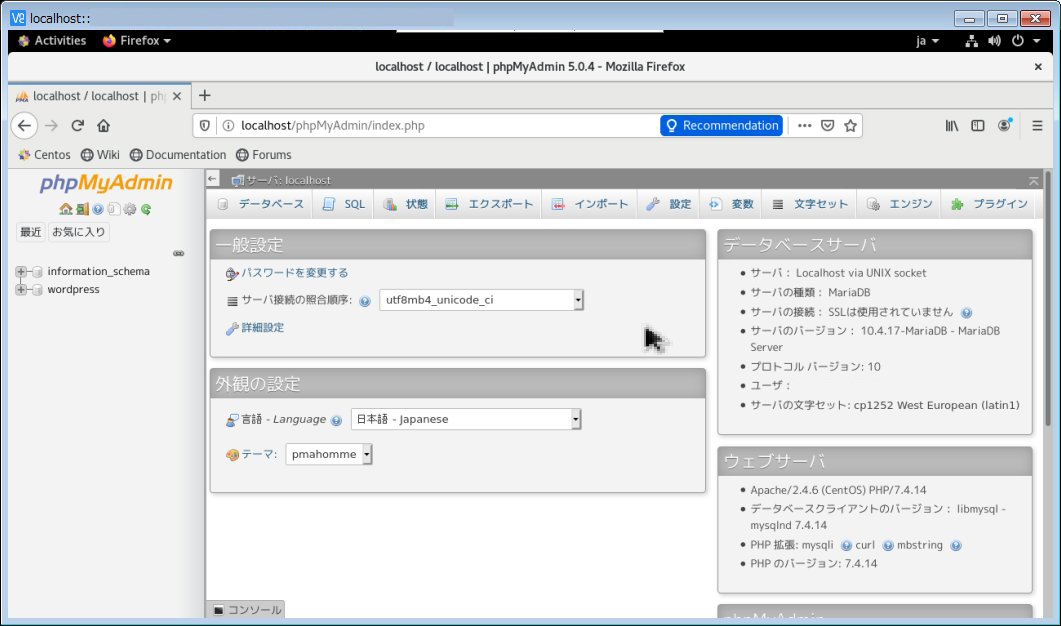Screen dimensions: 1061x626
Task: Open Firefox account icon
Action: [x=1004, y=125]
